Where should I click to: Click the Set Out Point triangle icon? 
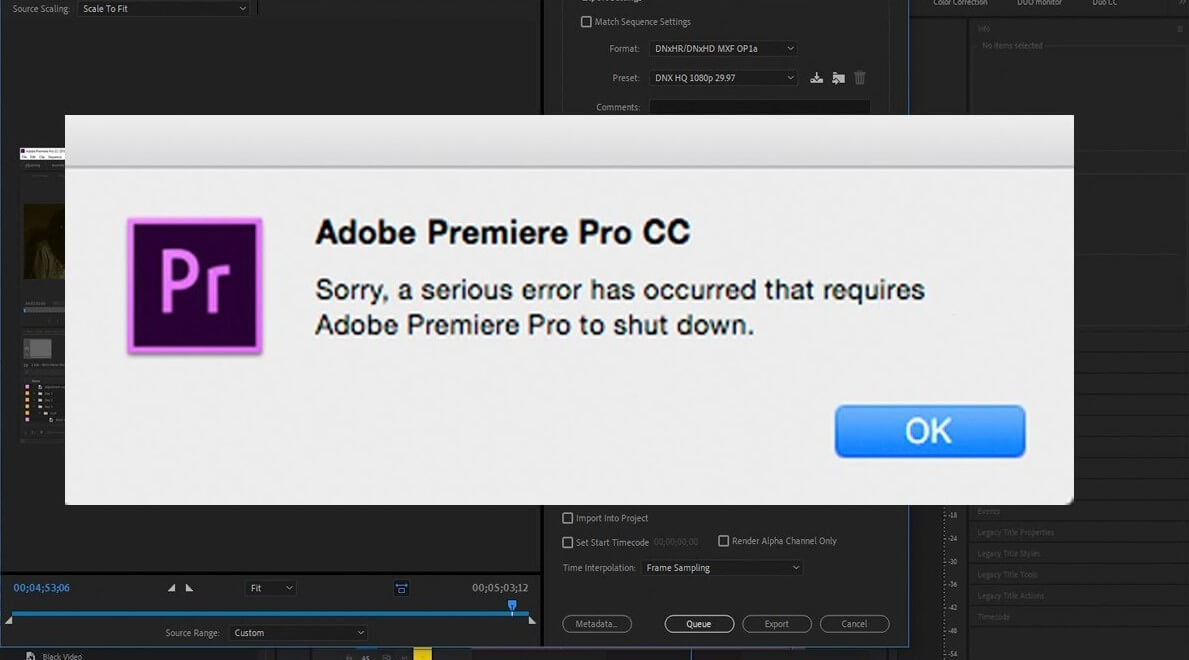click(x=189, y=588)
